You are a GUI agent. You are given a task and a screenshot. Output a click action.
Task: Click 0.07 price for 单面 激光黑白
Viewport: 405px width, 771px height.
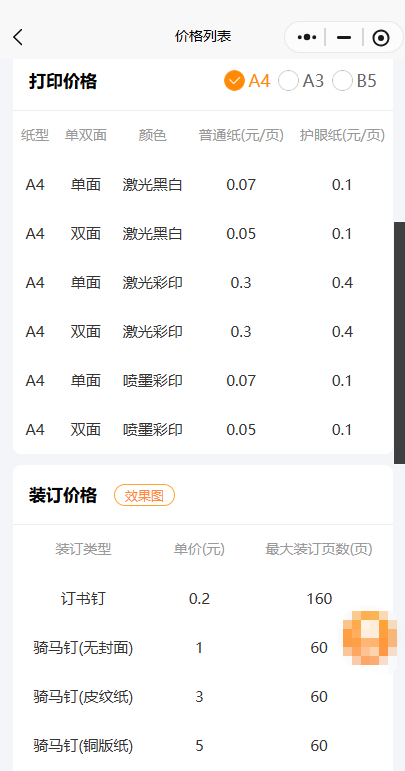[x=241, y=185]
